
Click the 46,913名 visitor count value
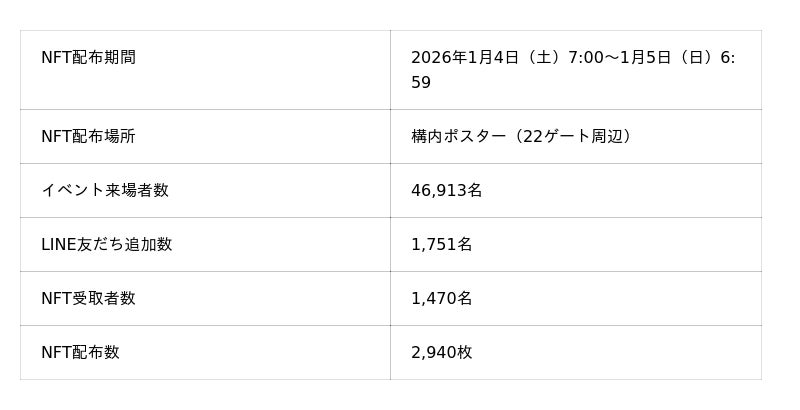click(446, 191)
